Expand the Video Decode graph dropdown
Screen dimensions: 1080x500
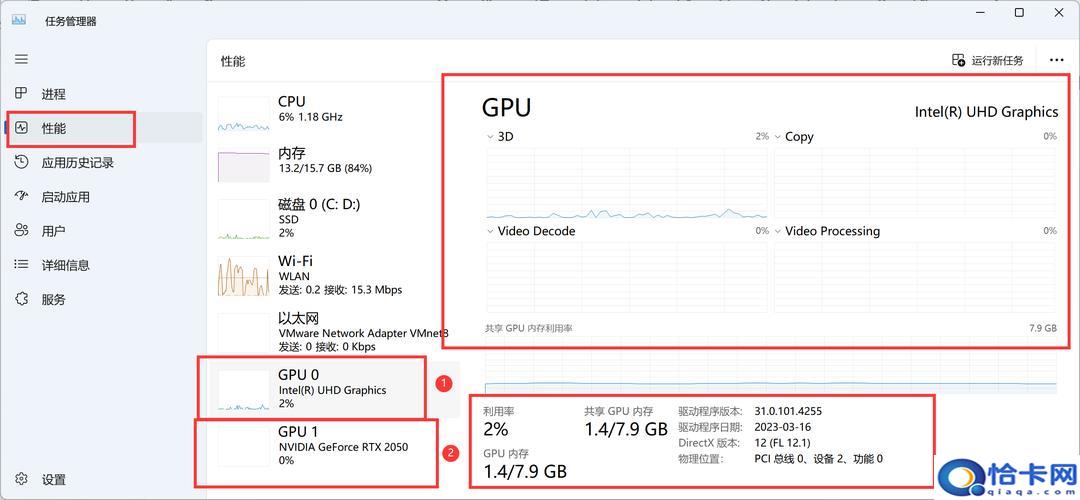click(x=490, y=231)
